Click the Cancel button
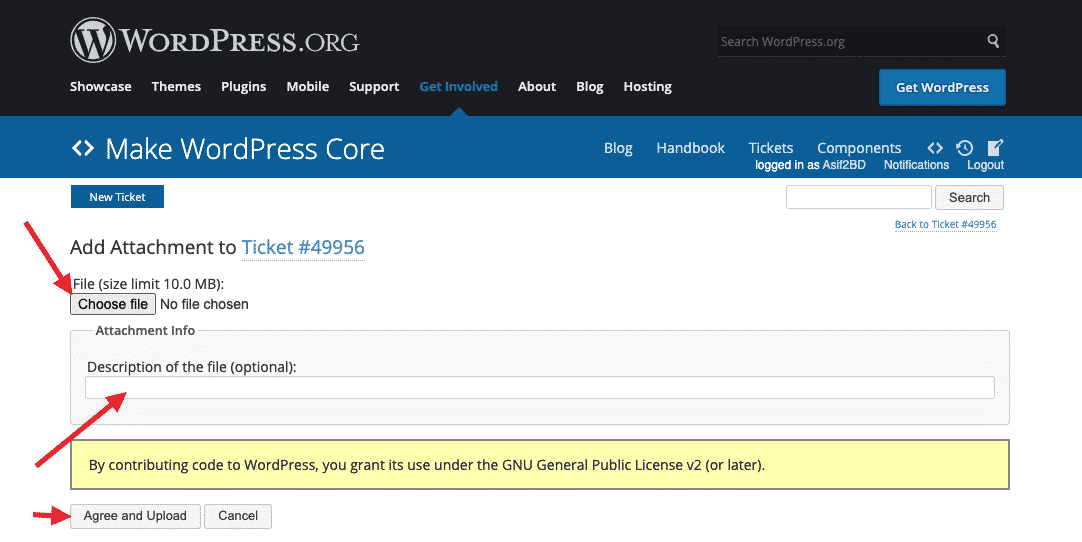 click(238, 516)
